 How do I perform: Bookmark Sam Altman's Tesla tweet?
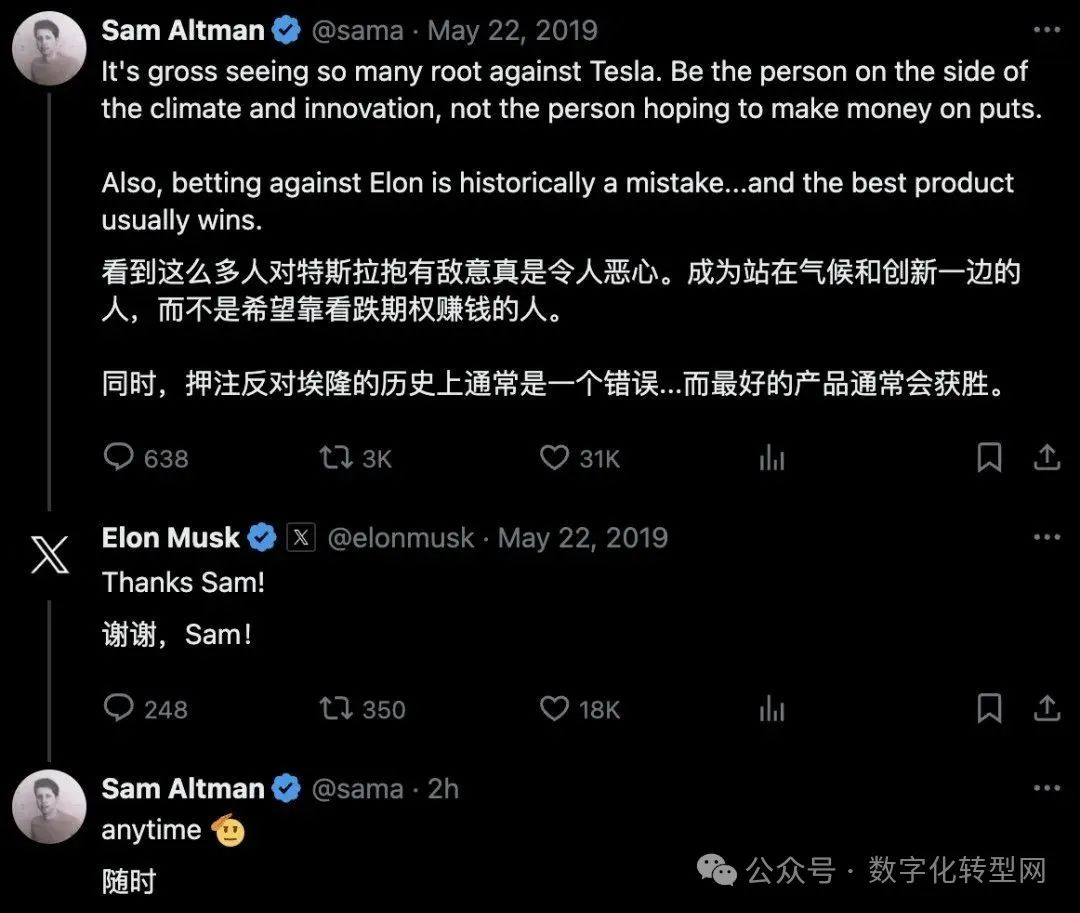[989, 458]
